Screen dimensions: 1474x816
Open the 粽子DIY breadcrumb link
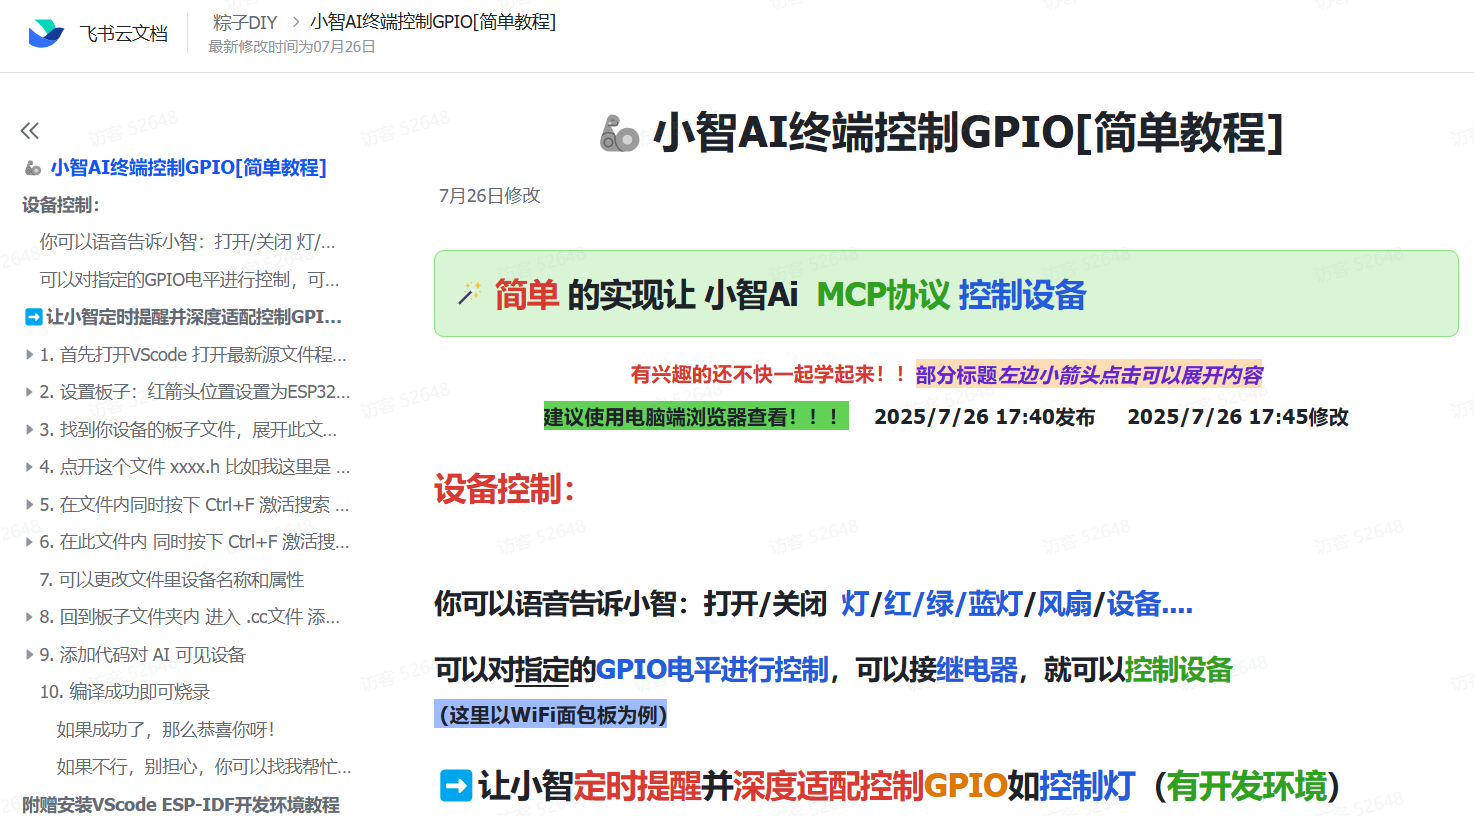click(245, 22)
